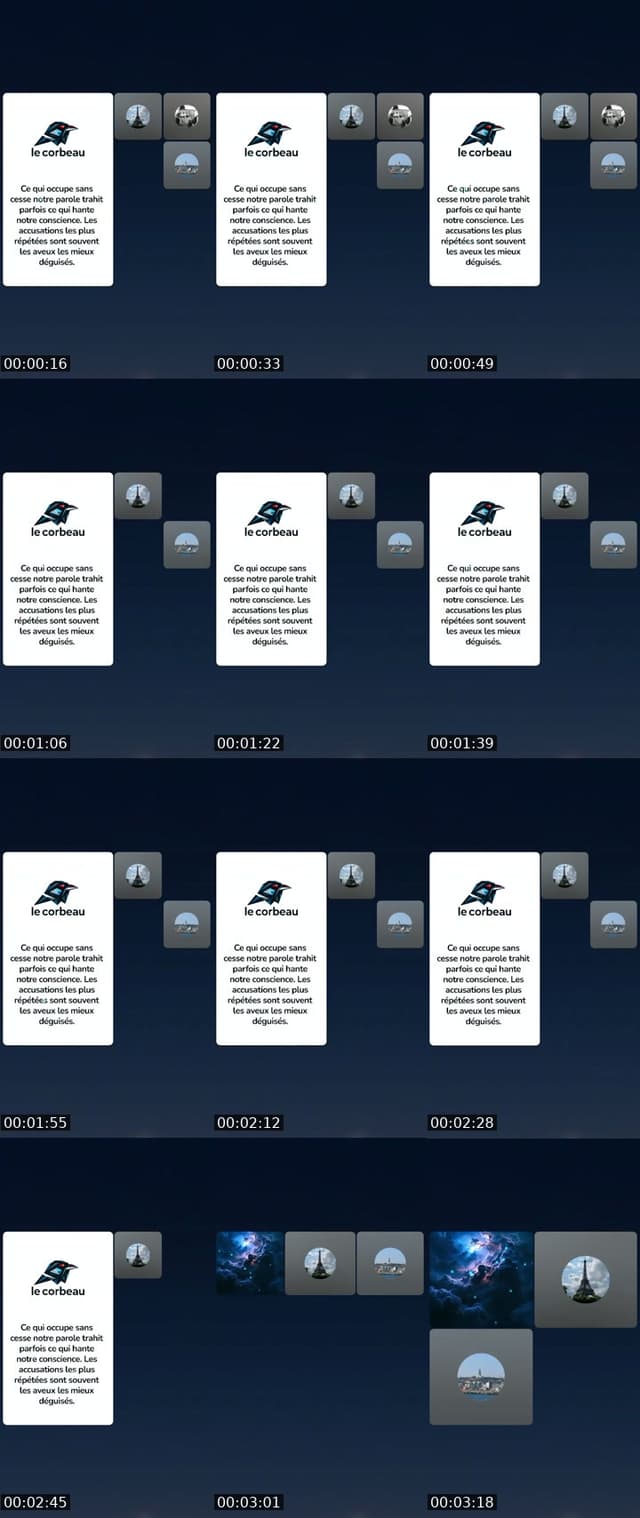Click the Eiffel Tower thumbnail in frame 00:00:16
Screen dimensions: 640x1518
(x=138, y=116)
